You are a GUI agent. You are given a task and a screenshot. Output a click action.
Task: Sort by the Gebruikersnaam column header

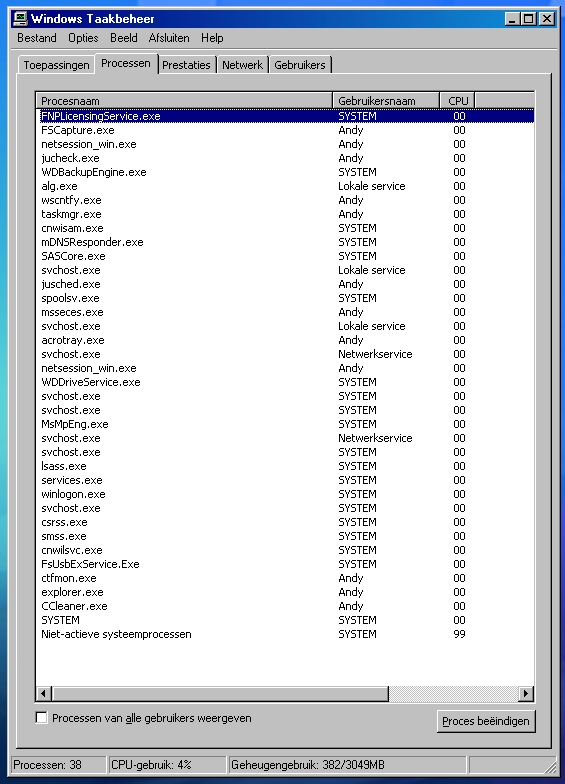pos(386,101)
